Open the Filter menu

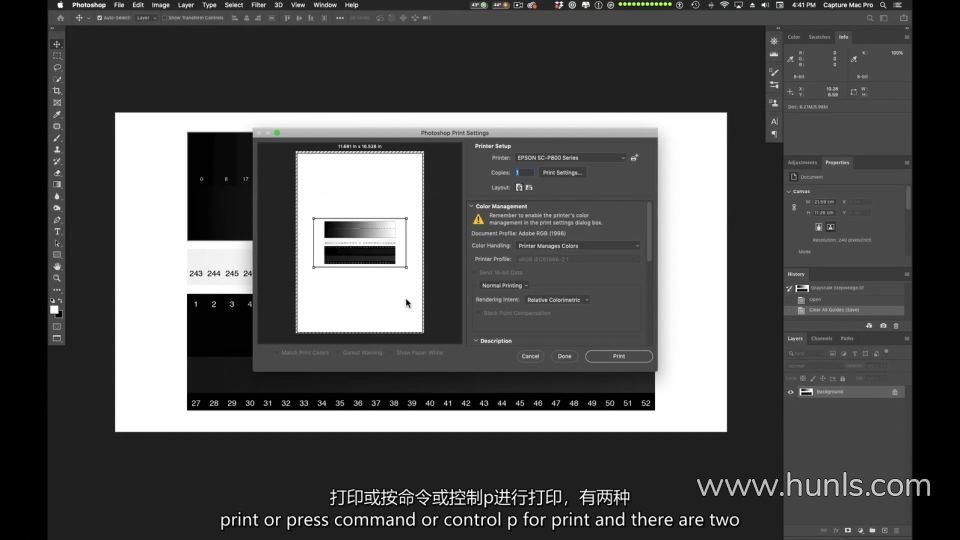pyautogui.click(x=258, y=5)
